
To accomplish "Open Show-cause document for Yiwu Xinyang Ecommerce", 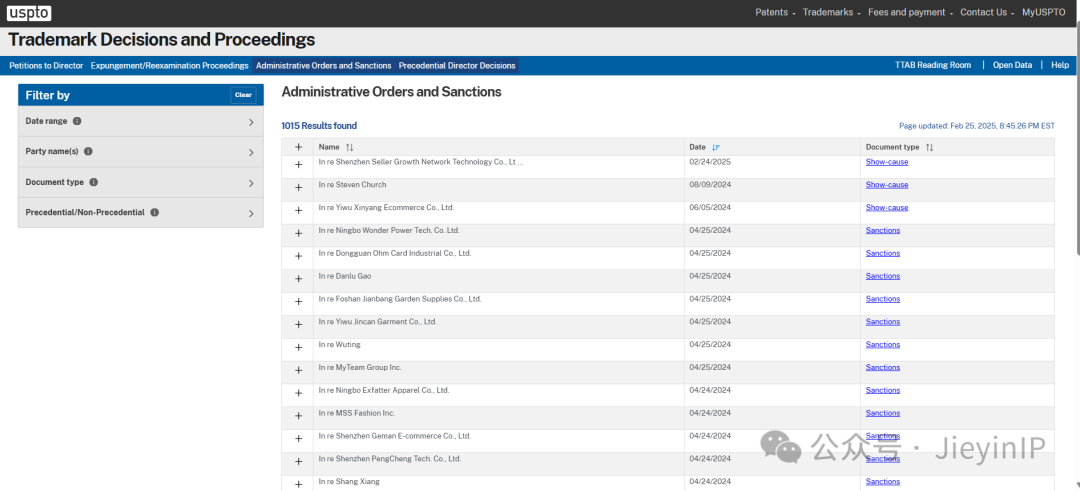I will click(x=886, y=207).
